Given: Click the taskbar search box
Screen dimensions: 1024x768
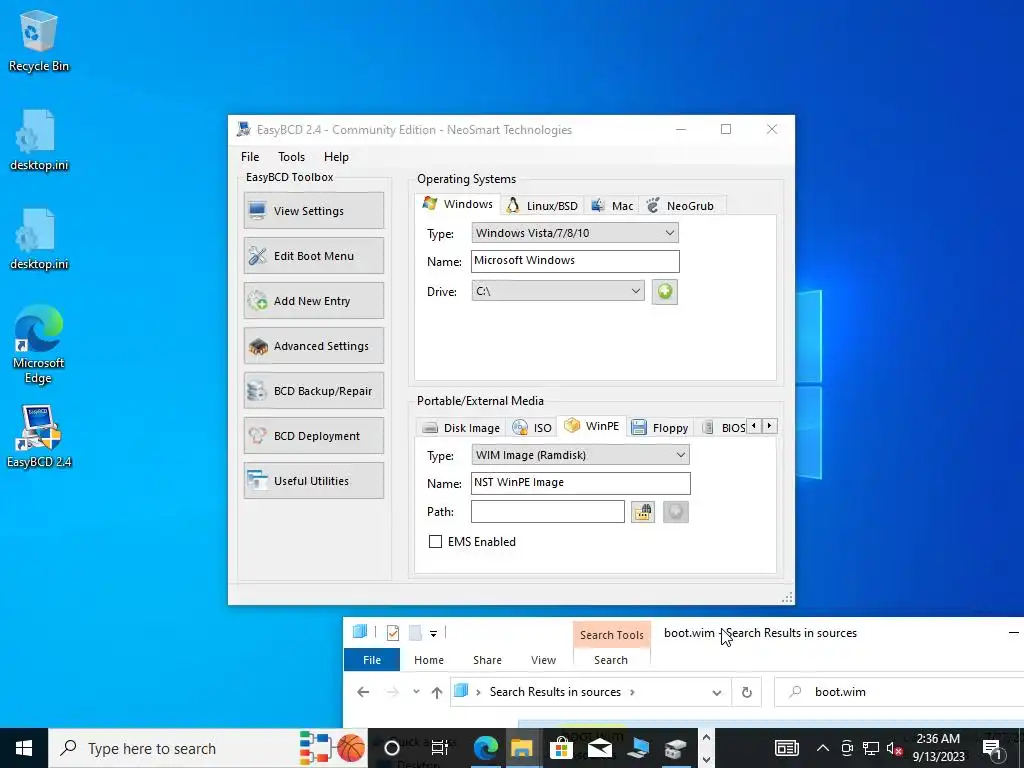Looking at the screenshot, I should [207, 748].
